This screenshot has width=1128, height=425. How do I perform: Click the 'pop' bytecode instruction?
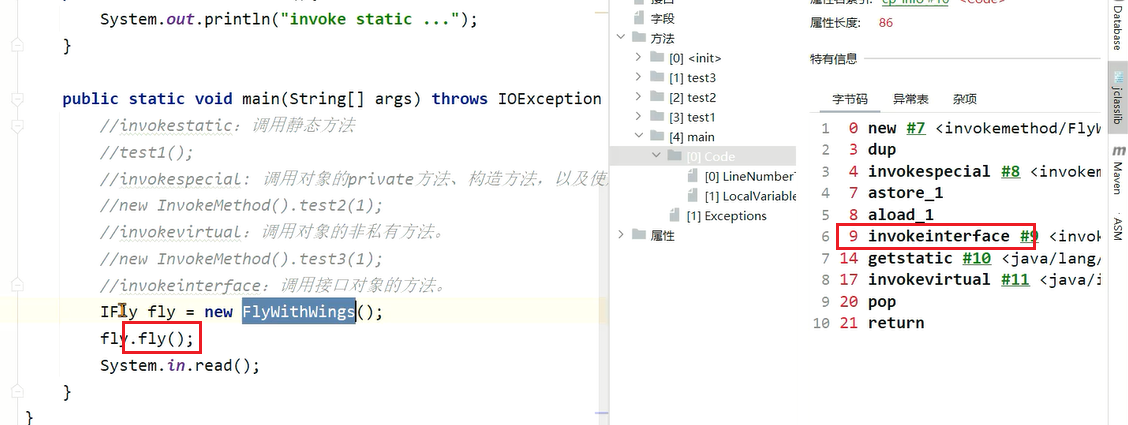[882, 301]
